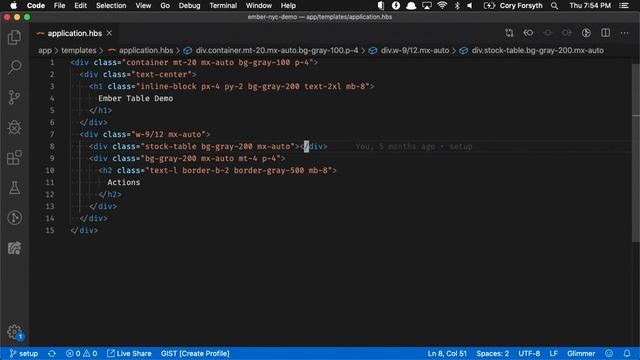Viewport: 640px width, 360px height.
Task: Click the Bluetooth icon in menu bar
Action: [x=457, y=6]
